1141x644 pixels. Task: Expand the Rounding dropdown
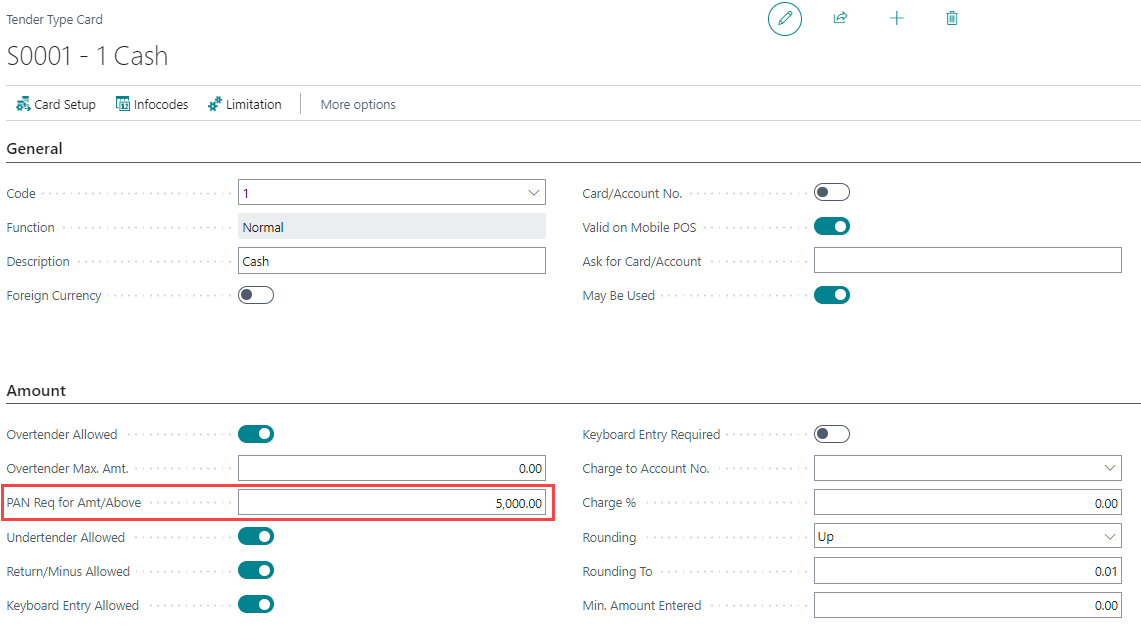click(1109, 537)
